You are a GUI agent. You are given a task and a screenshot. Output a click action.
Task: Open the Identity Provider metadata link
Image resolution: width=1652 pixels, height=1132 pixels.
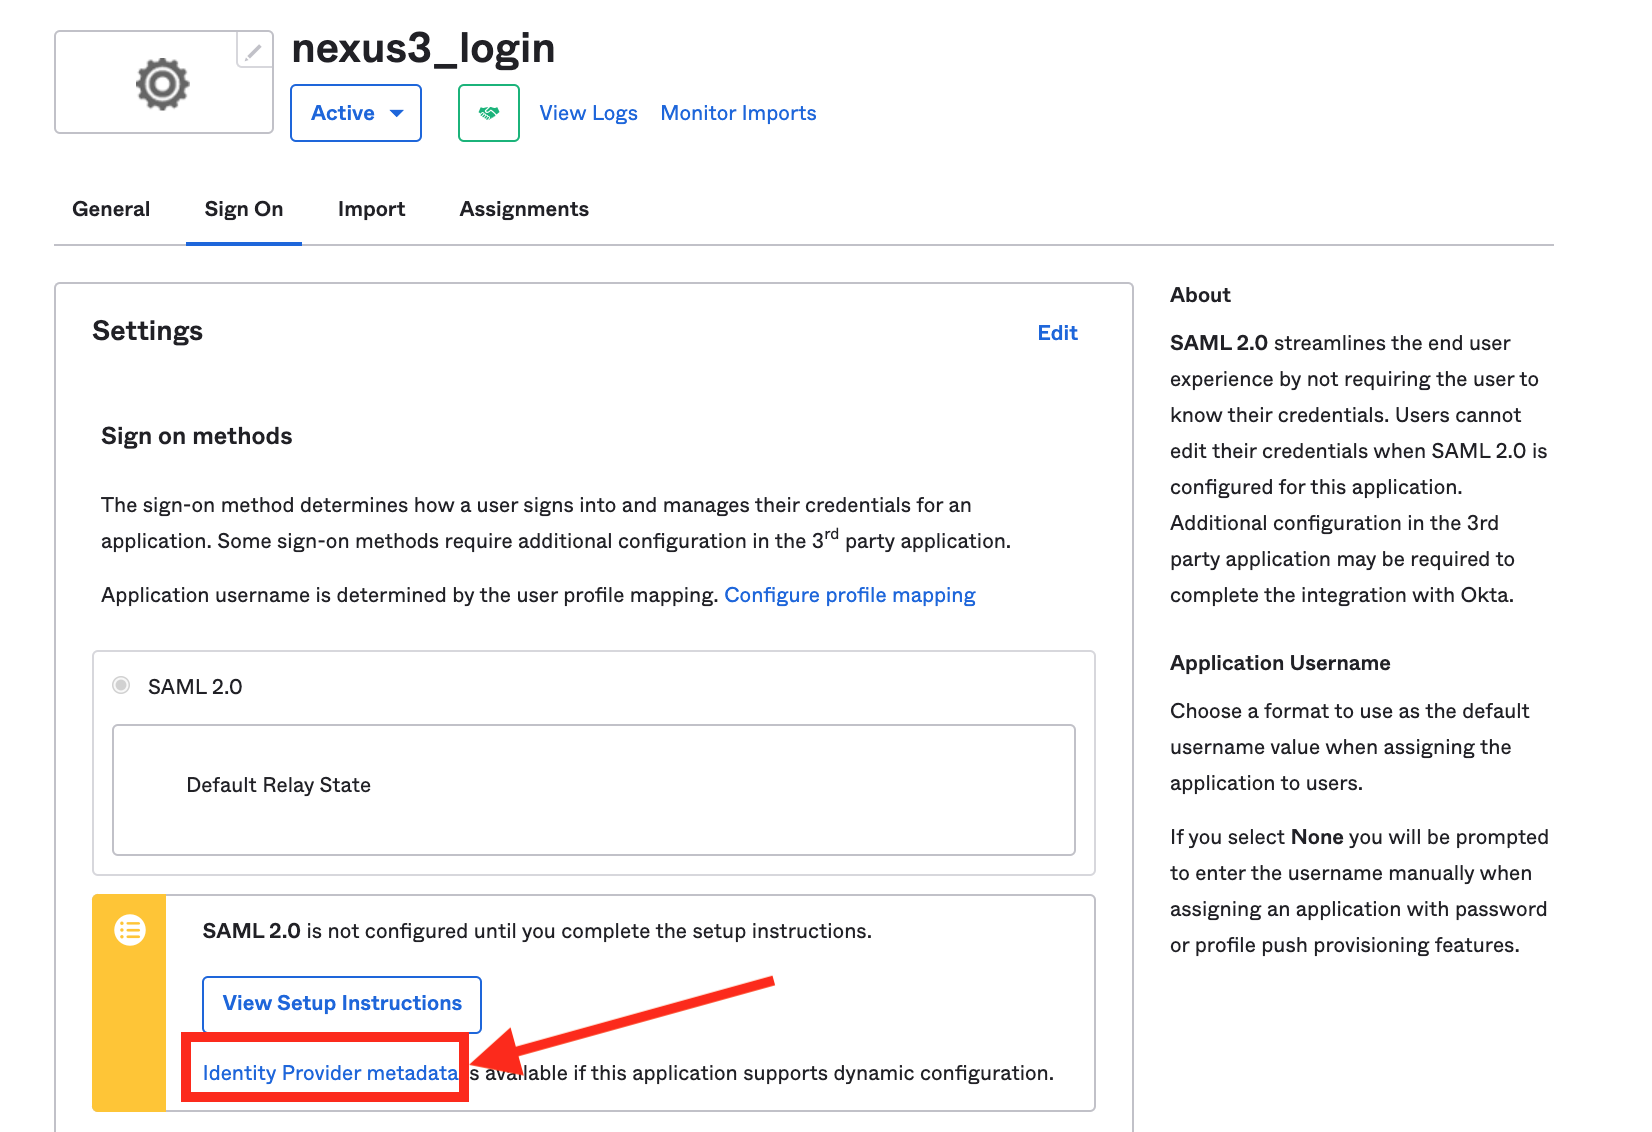coord(330,1073)
